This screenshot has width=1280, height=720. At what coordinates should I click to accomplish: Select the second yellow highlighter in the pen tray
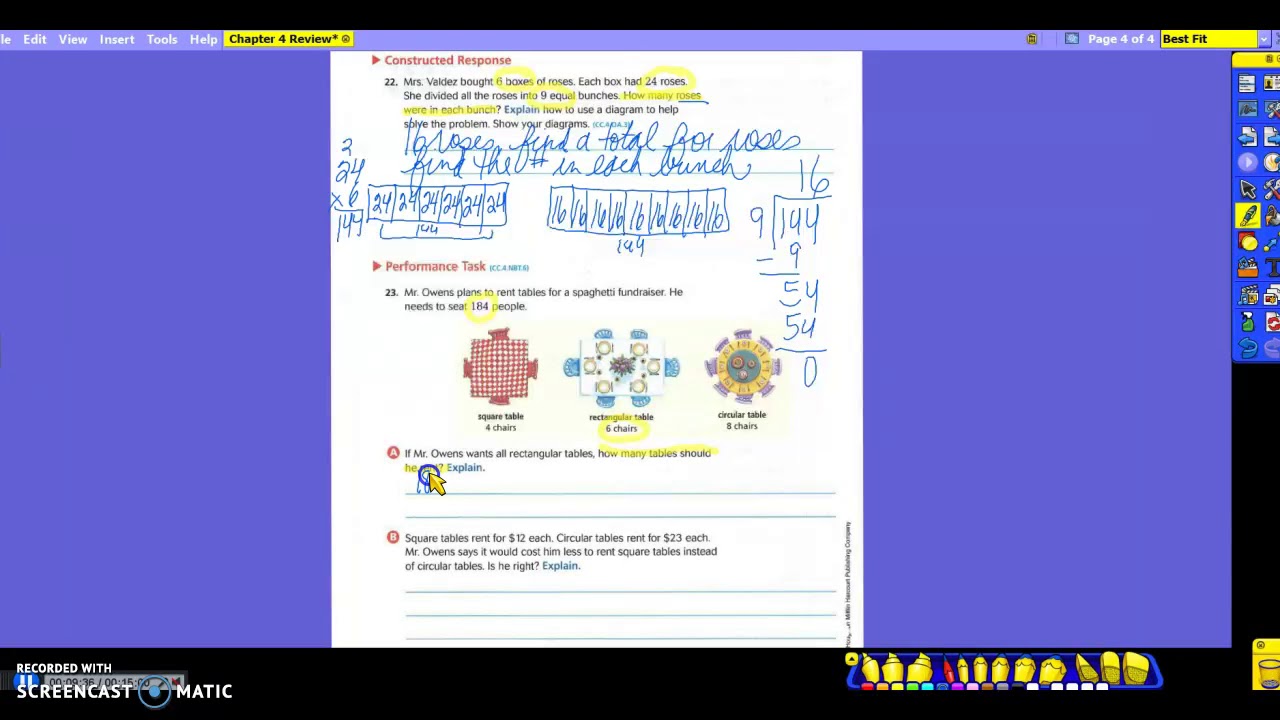coord(892,669)
